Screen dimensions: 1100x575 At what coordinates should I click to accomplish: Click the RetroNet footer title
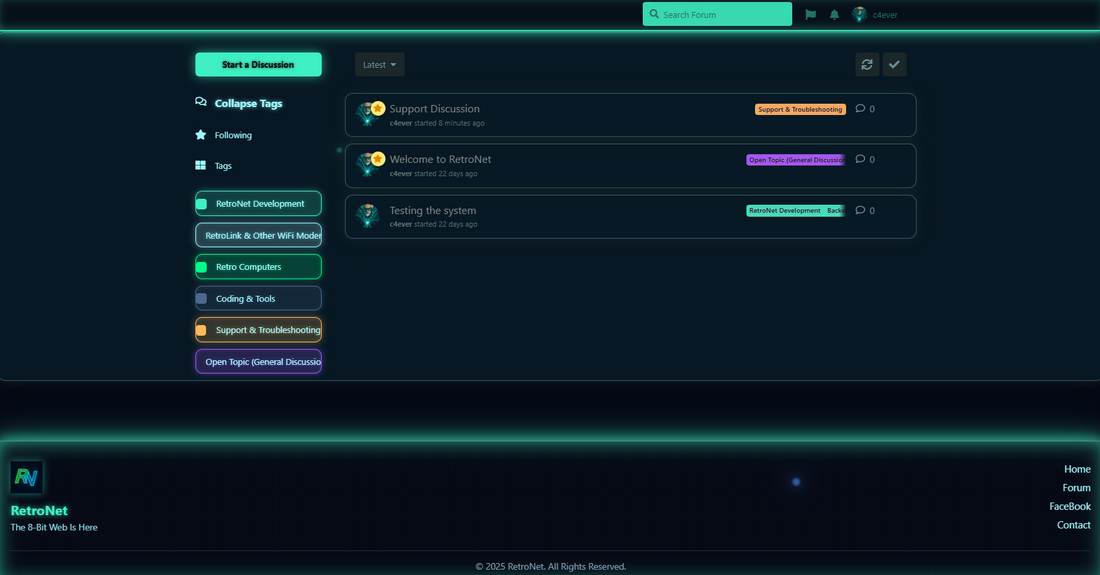[x=39, y=510]
